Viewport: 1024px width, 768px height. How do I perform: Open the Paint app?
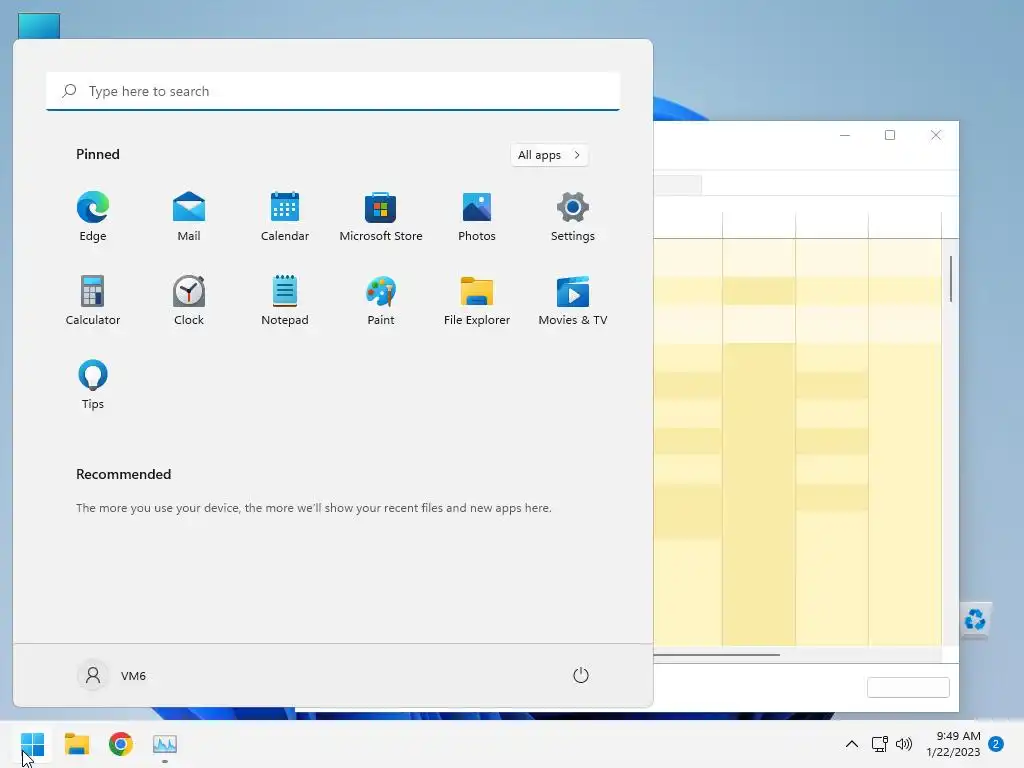click(x=381, y=300)
